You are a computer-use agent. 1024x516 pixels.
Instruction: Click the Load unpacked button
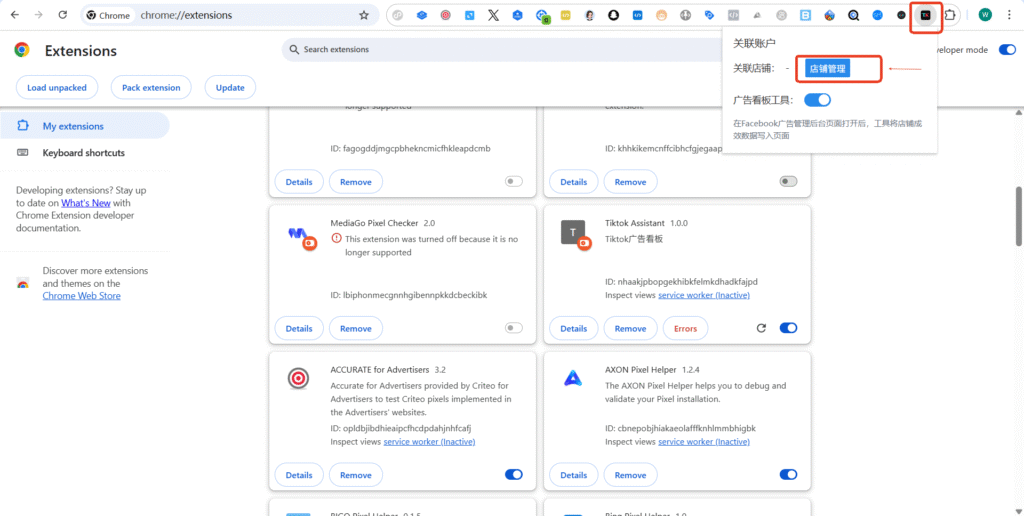(x=57, y=88)
